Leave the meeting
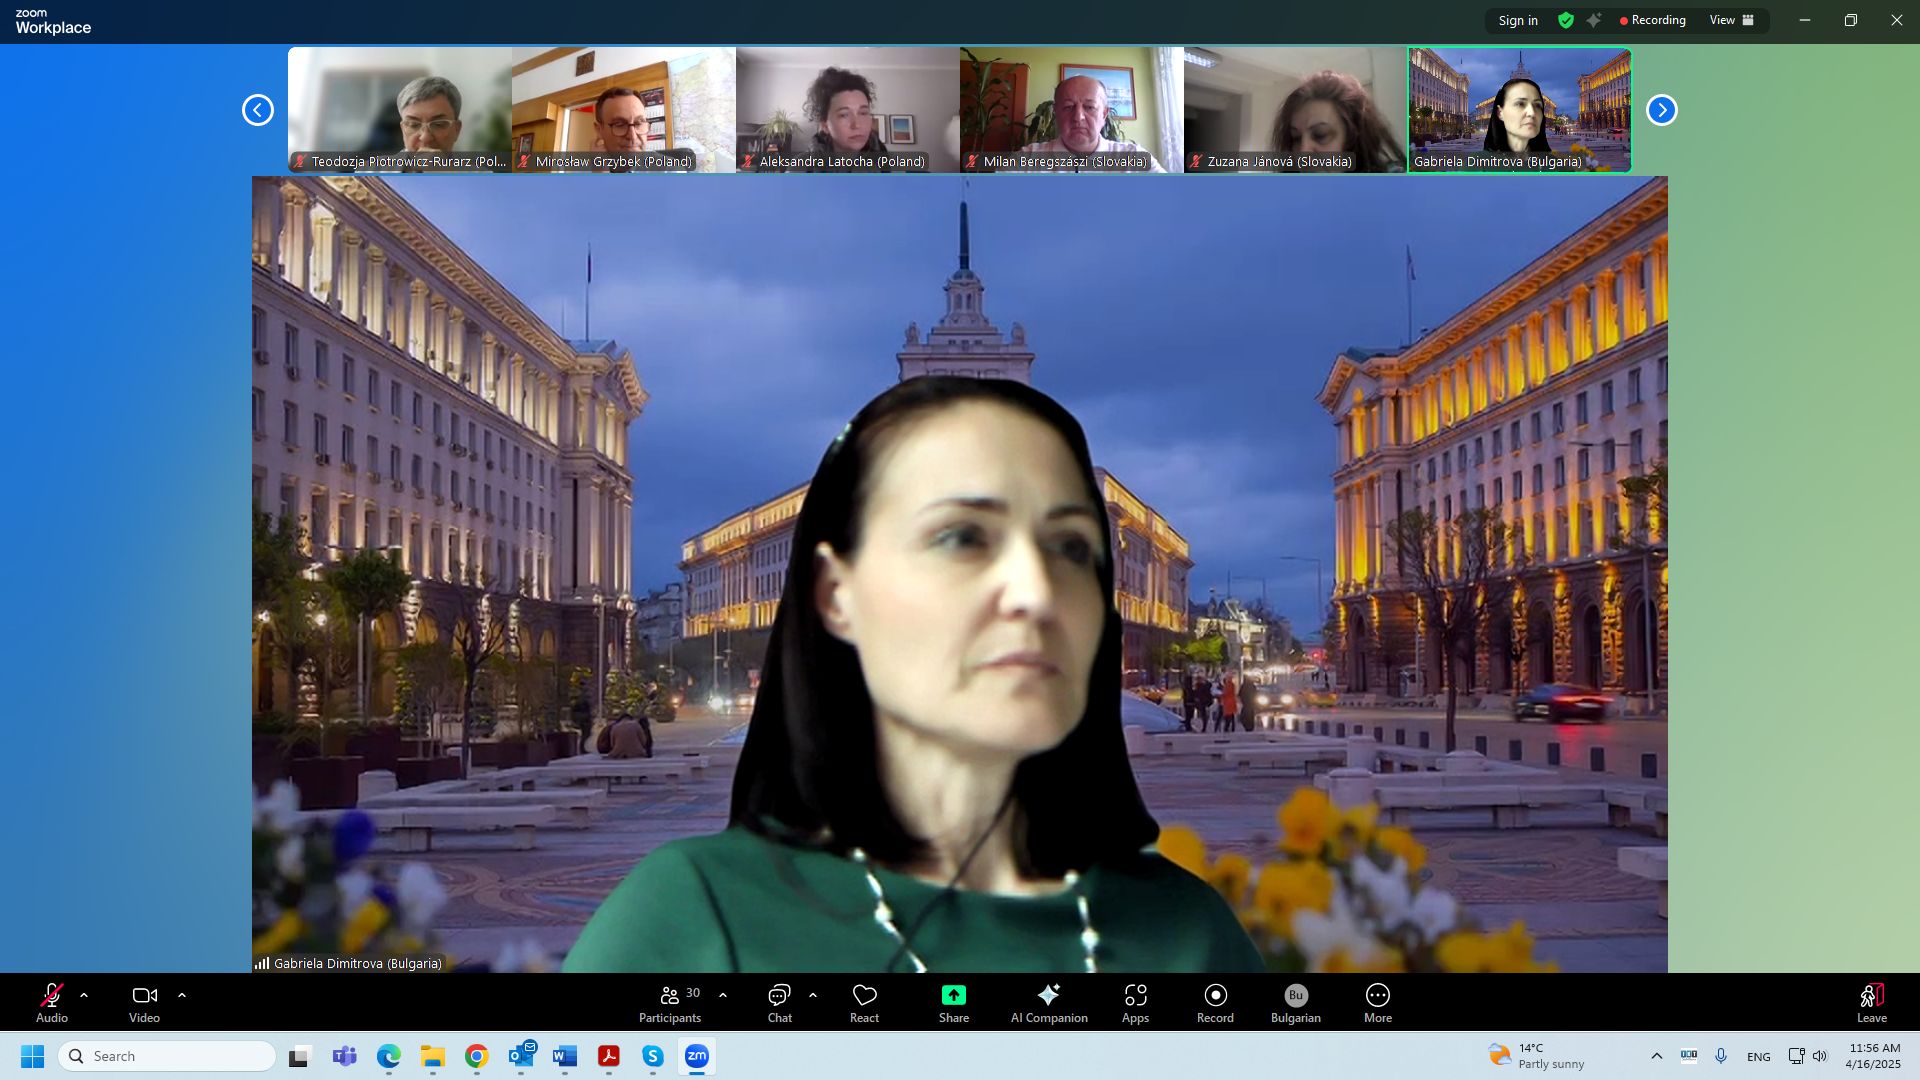Viewport: 1920px width, 1080px height. coord(1871,1003)
